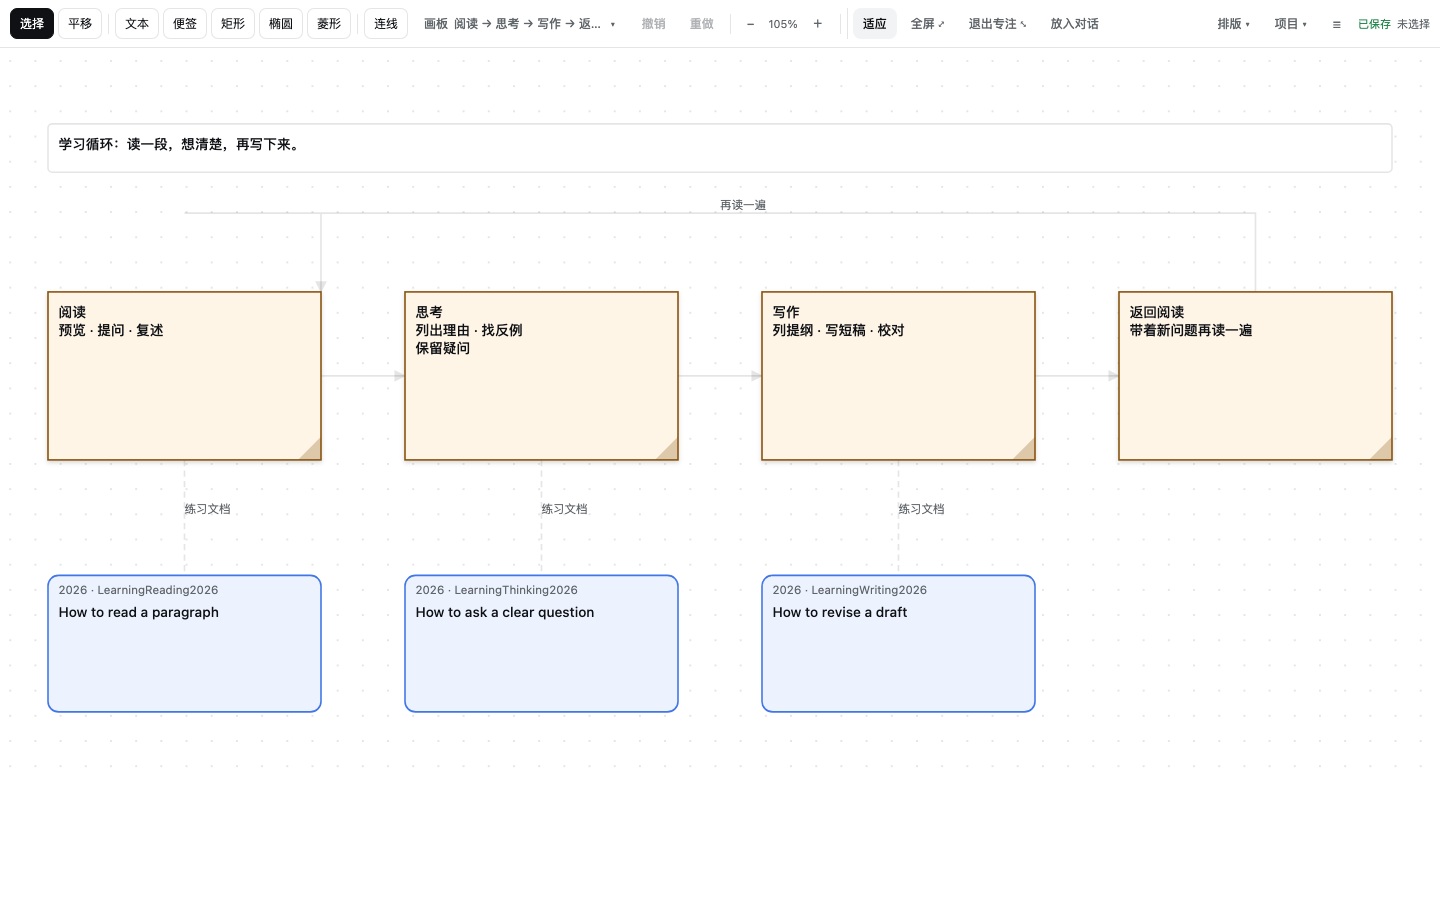Expand the 排版 layout dropdown

1234,24
